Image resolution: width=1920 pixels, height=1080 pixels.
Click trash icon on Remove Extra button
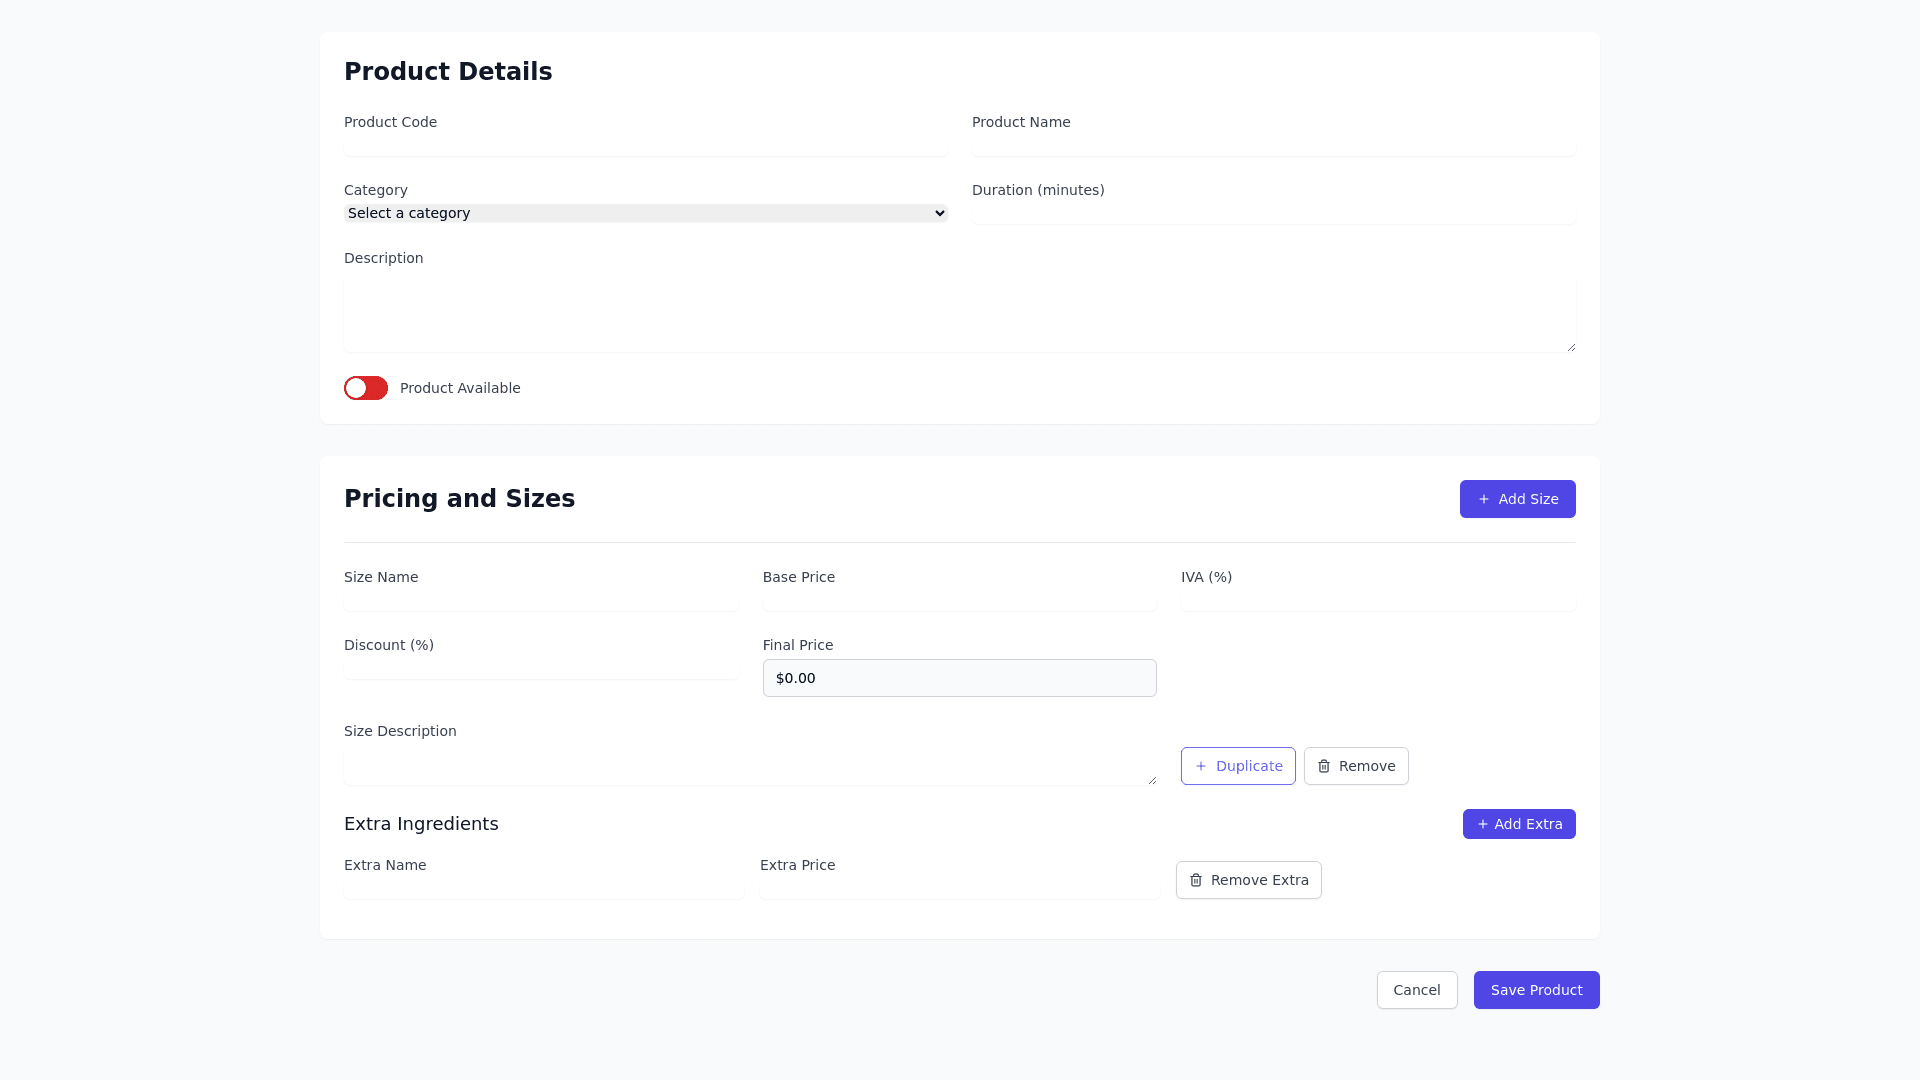(x=1196, y=880)
